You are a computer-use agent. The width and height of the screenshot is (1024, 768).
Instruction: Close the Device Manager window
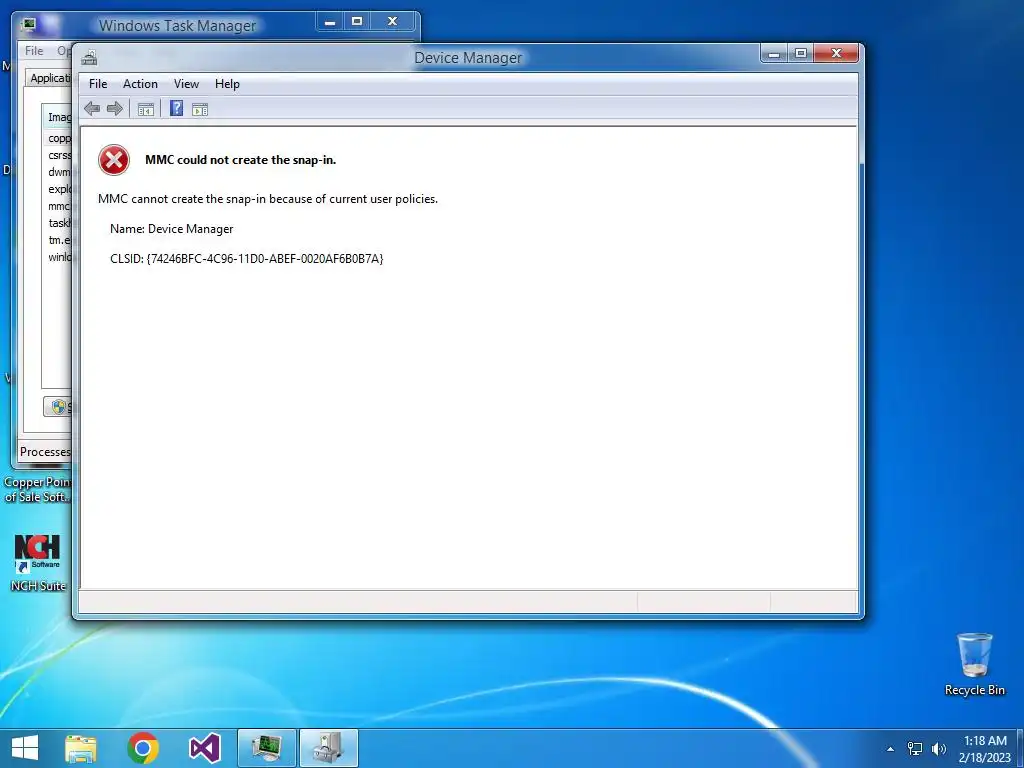click(x=836, y=54)
